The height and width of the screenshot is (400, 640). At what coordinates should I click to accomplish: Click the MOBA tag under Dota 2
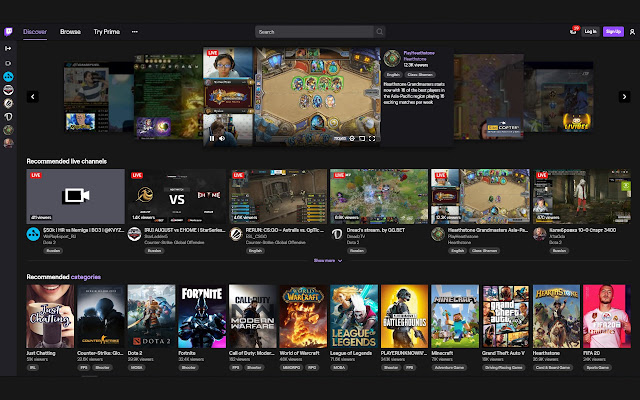136,367
